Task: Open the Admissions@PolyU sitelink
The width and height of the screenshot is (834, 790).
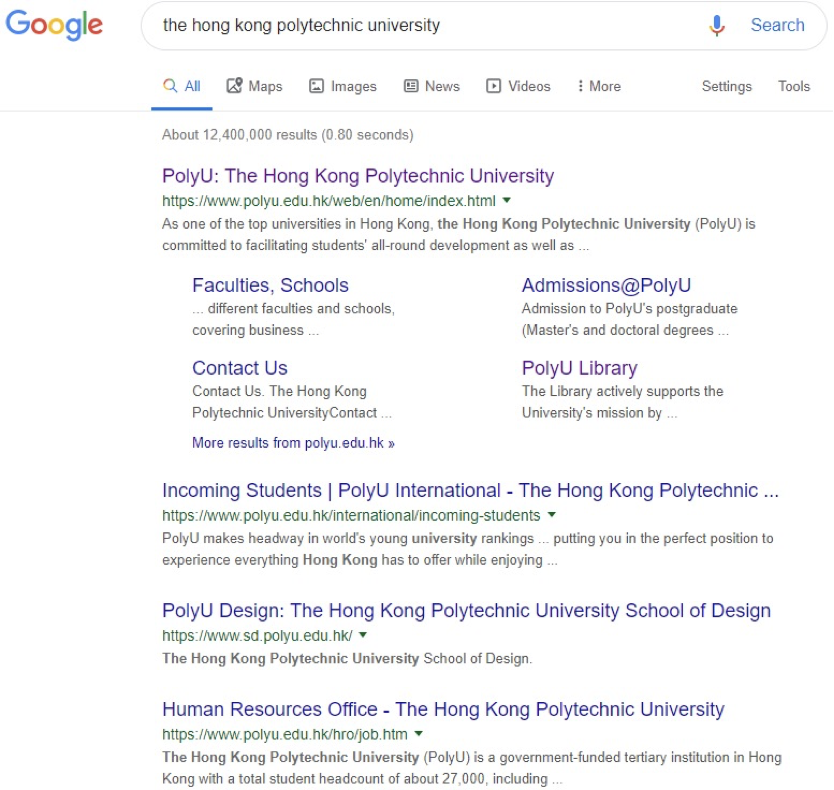Action: 606,285
